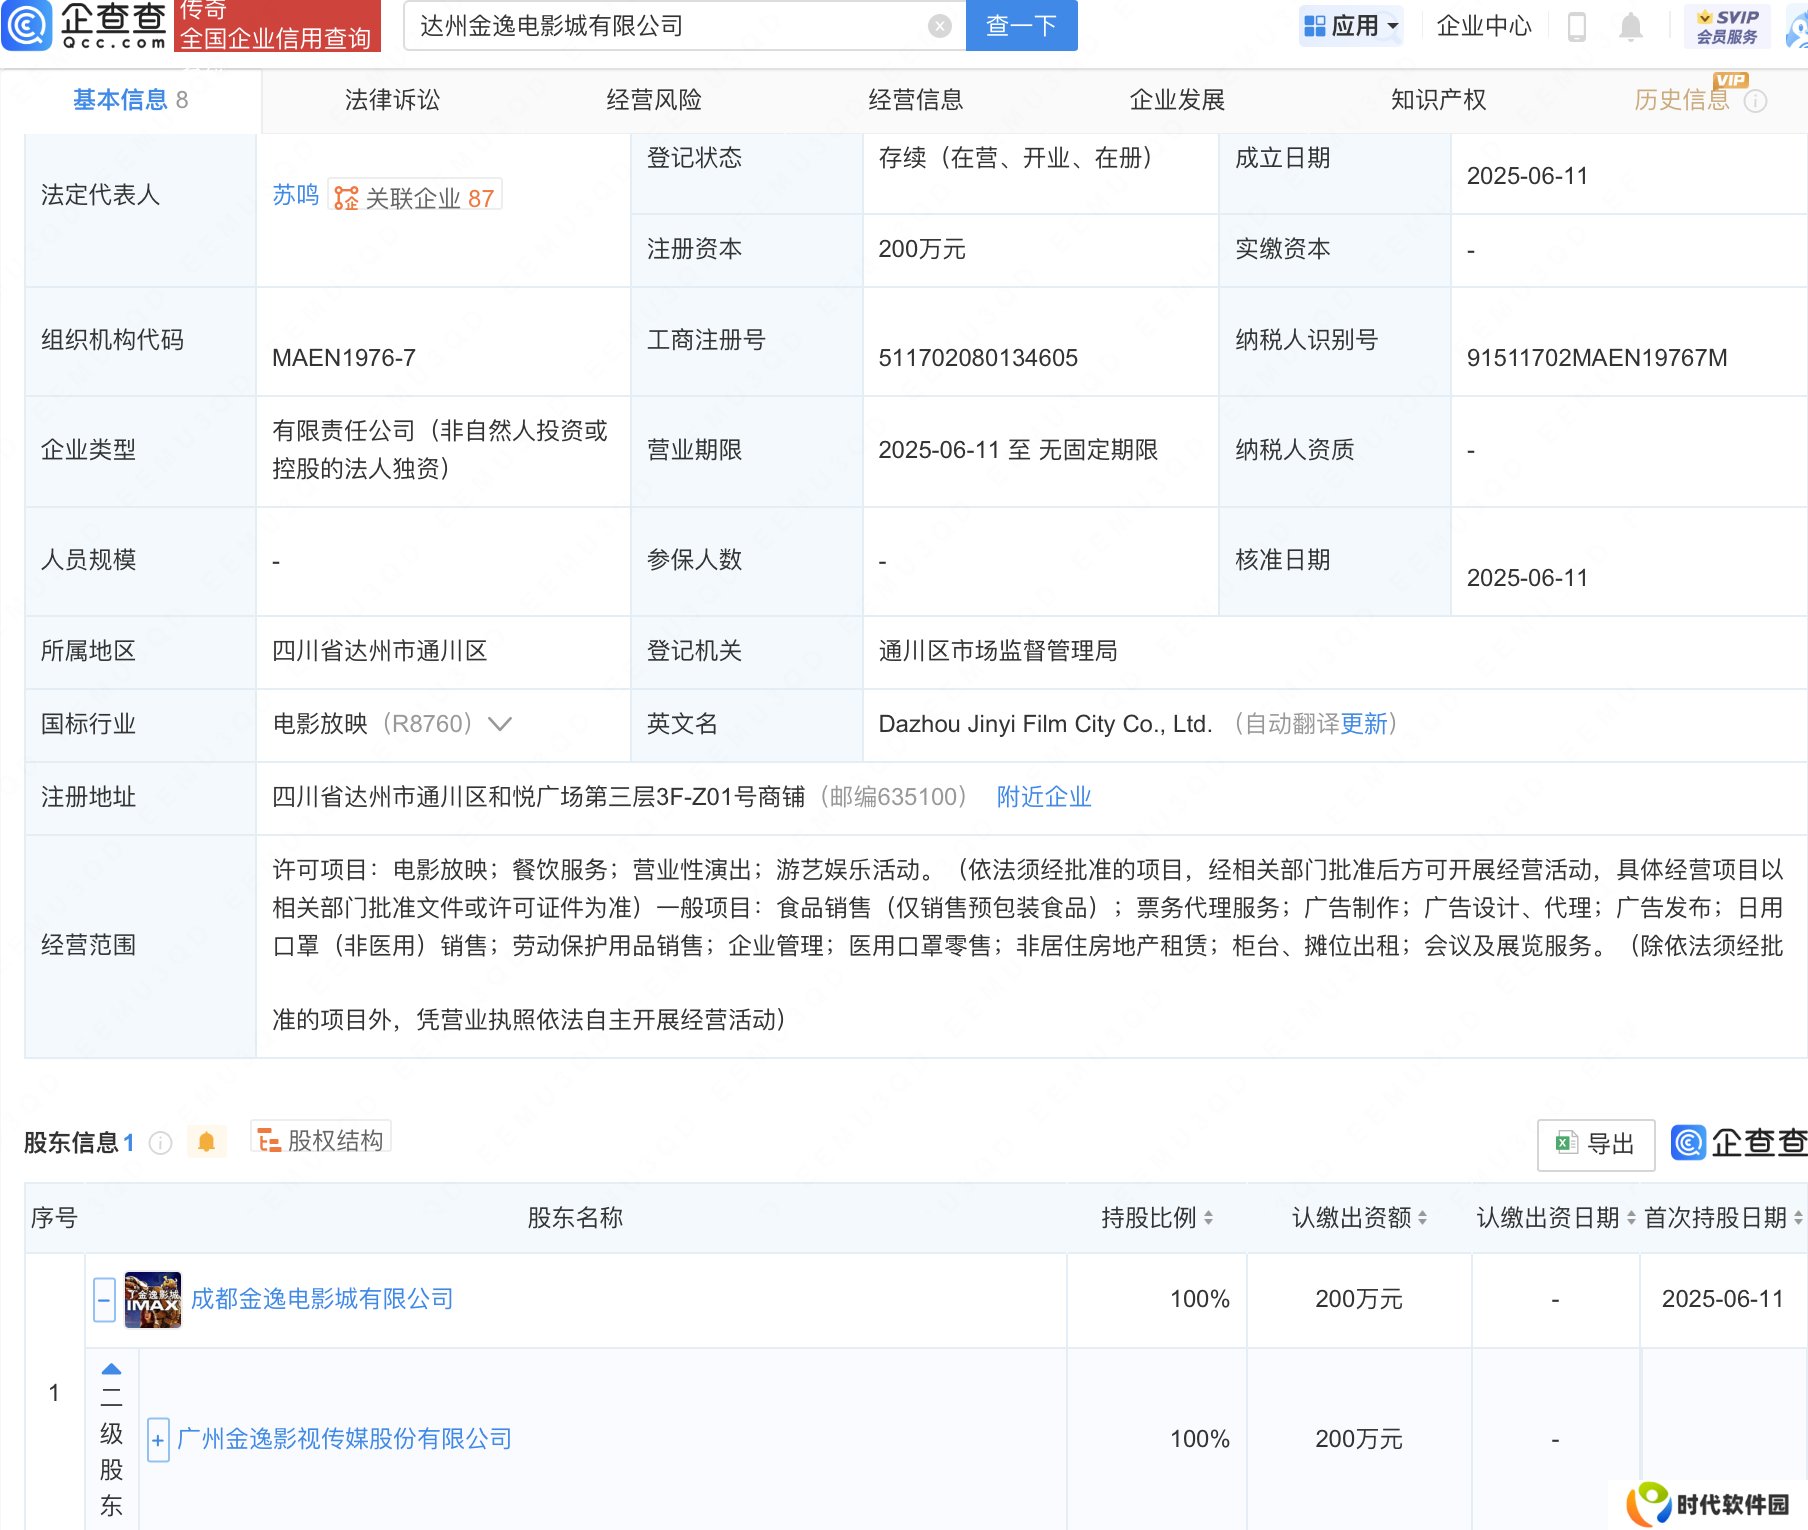Click the 导出 export button
The image size is (1808, 1530).
[1595, 1144]
